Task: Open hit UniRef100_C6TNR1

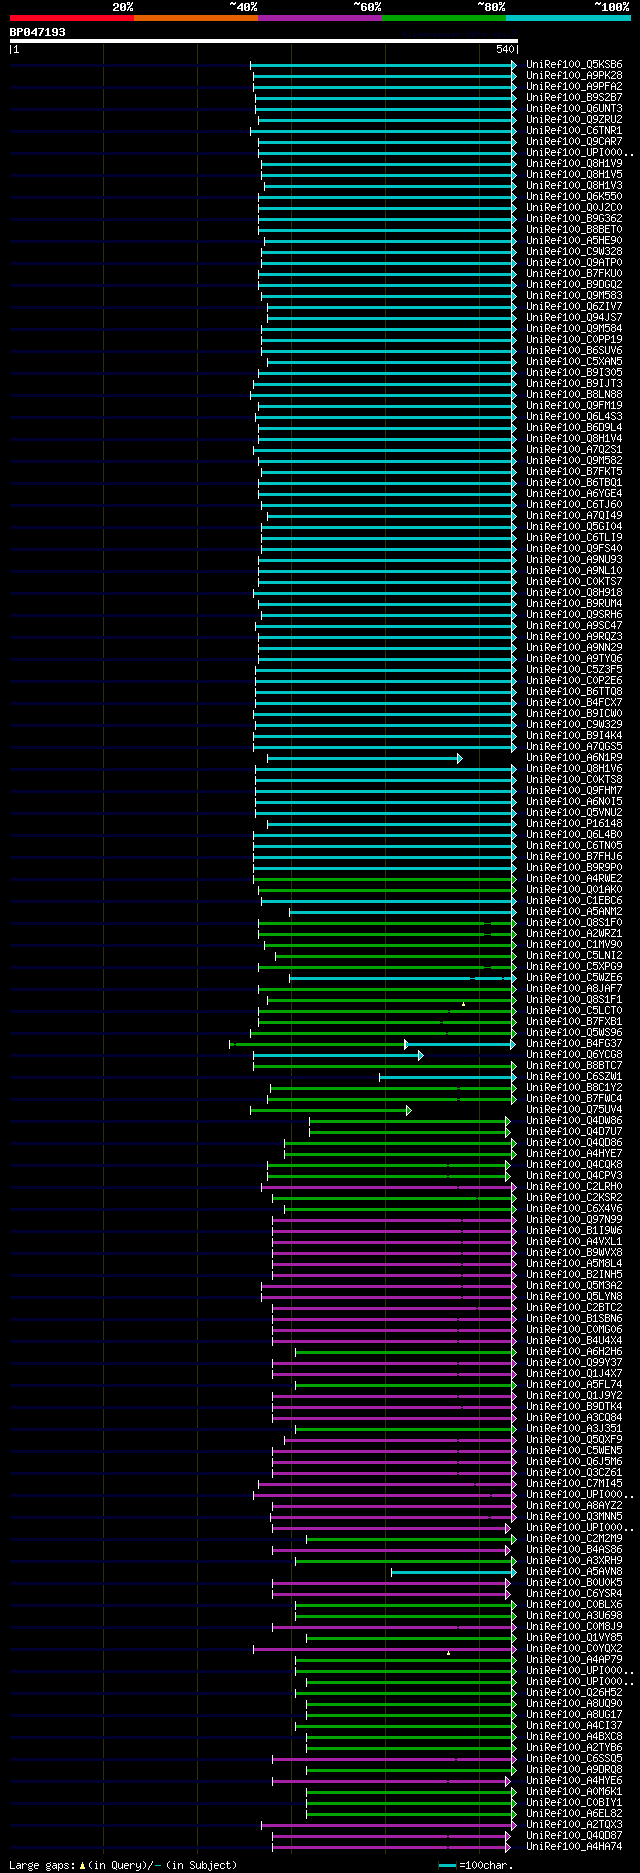Action: (x=574, y=130)
